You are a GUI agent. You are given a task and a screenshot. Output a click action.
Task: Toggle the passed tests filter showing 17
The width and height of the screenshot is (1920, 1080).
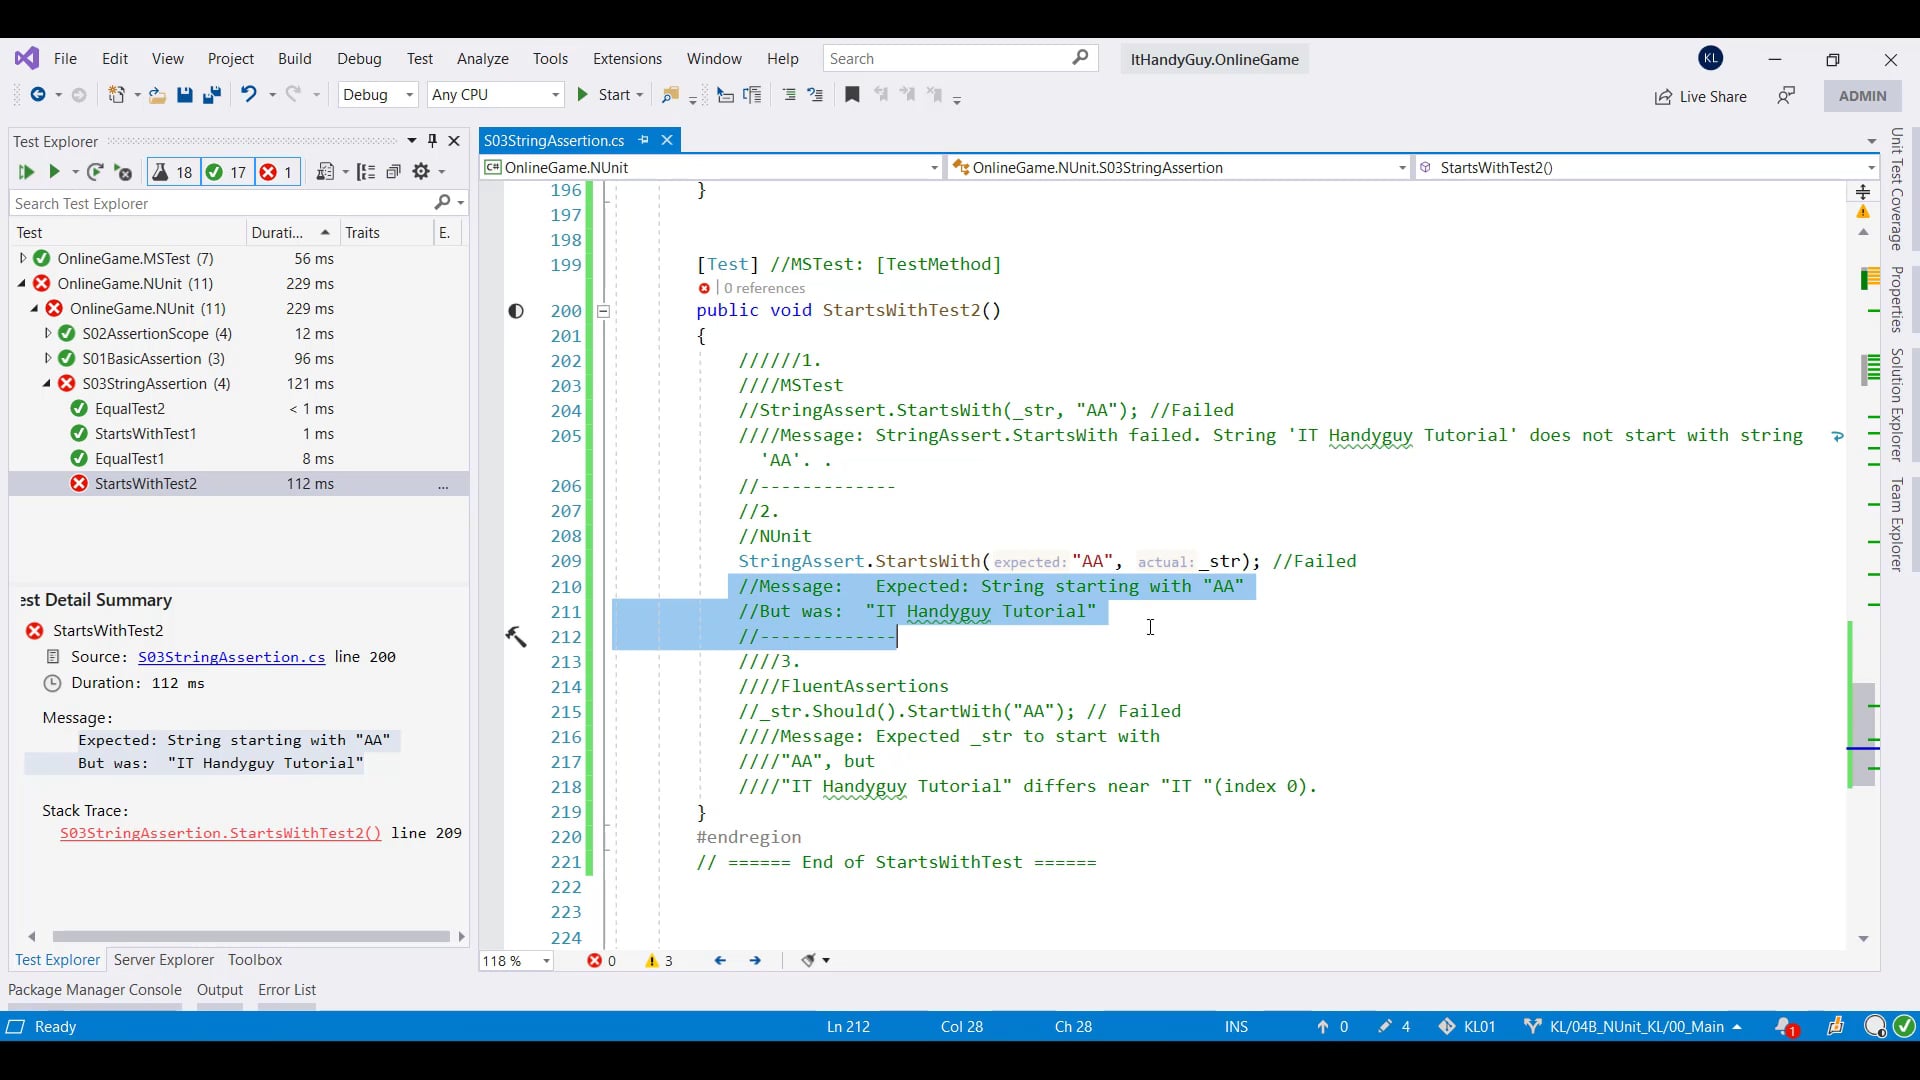pyautogui.click(x=226, y=172)
